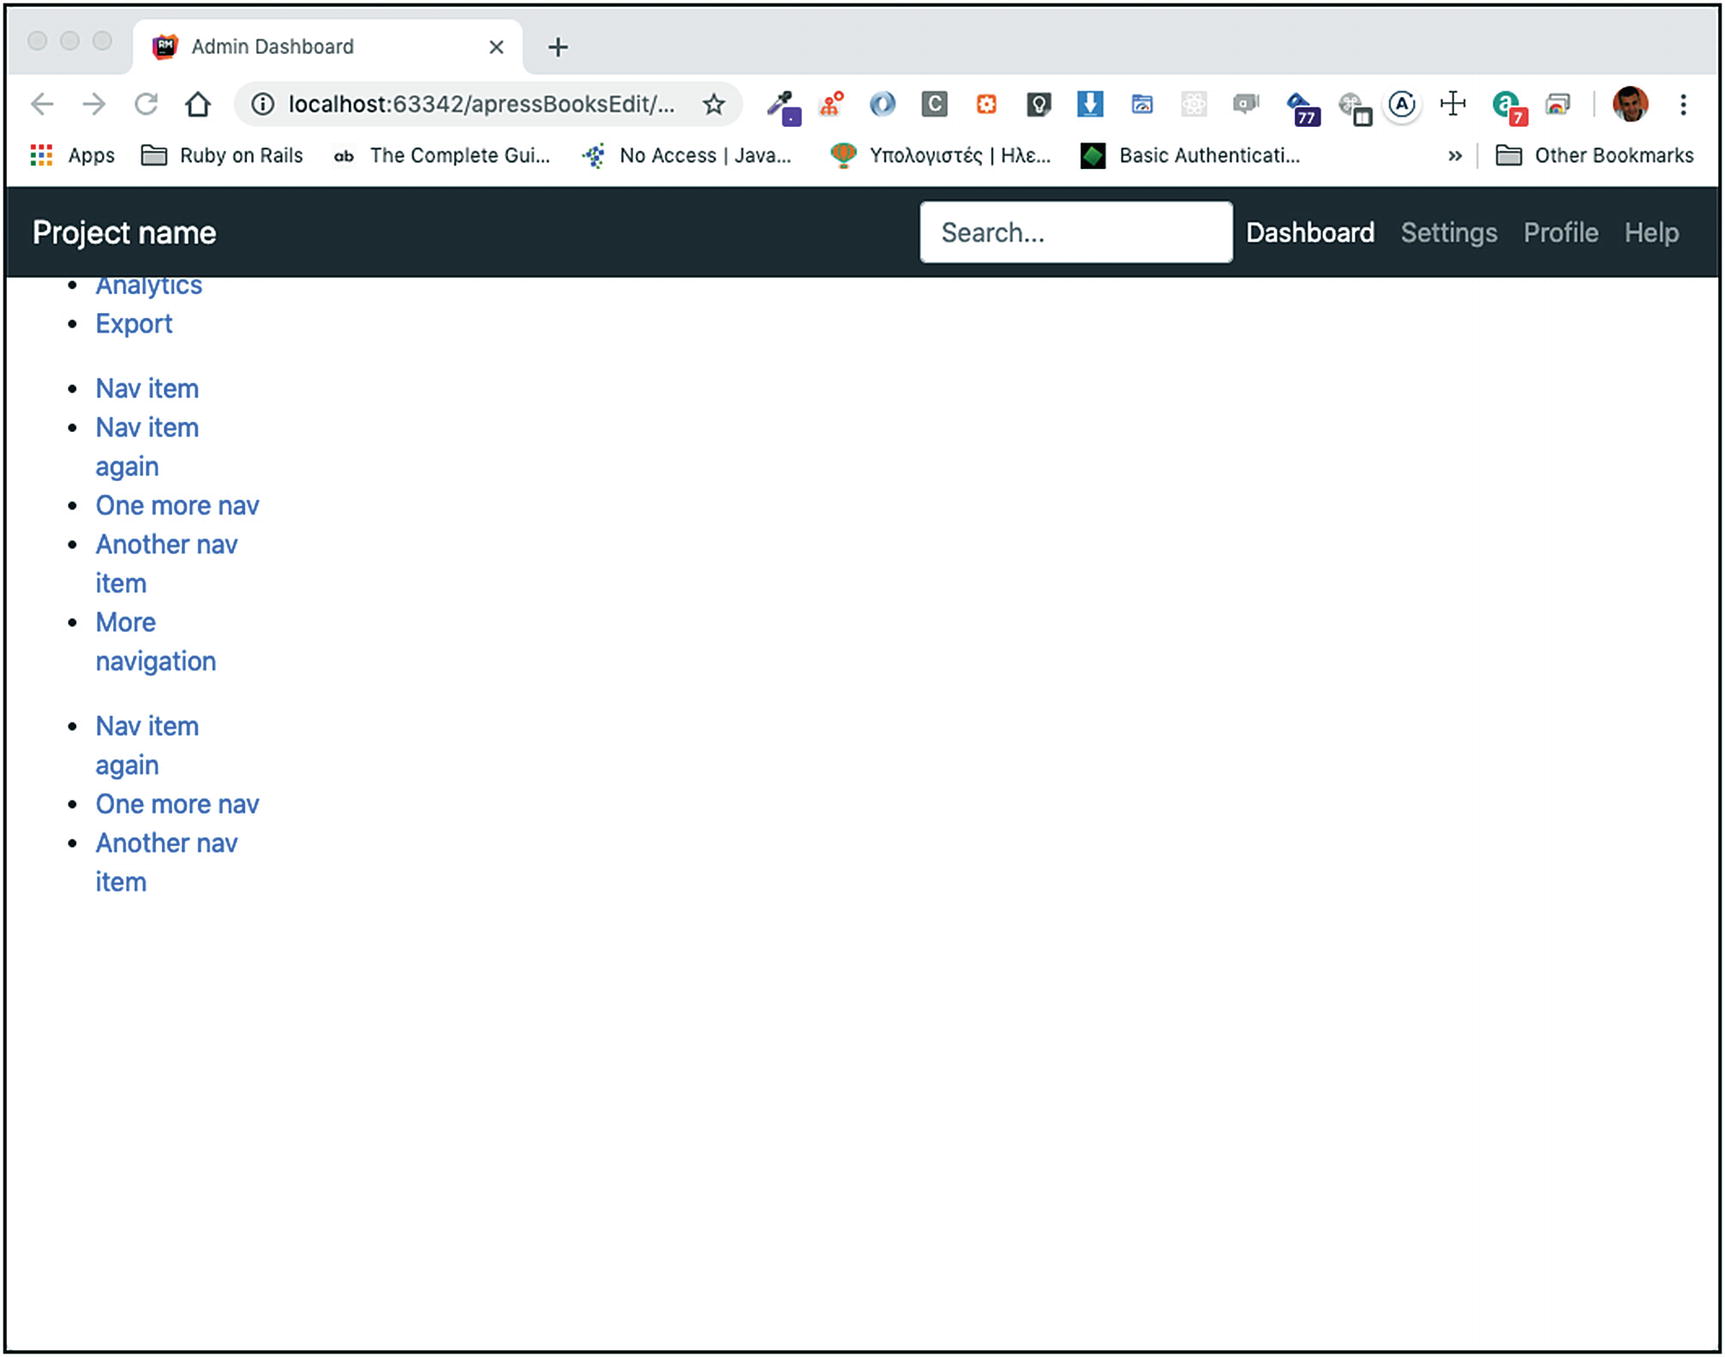Click the Project name brand link
Viewport: 1725px width, 1357px height.
pyautogui.click(x=124, y=233)
